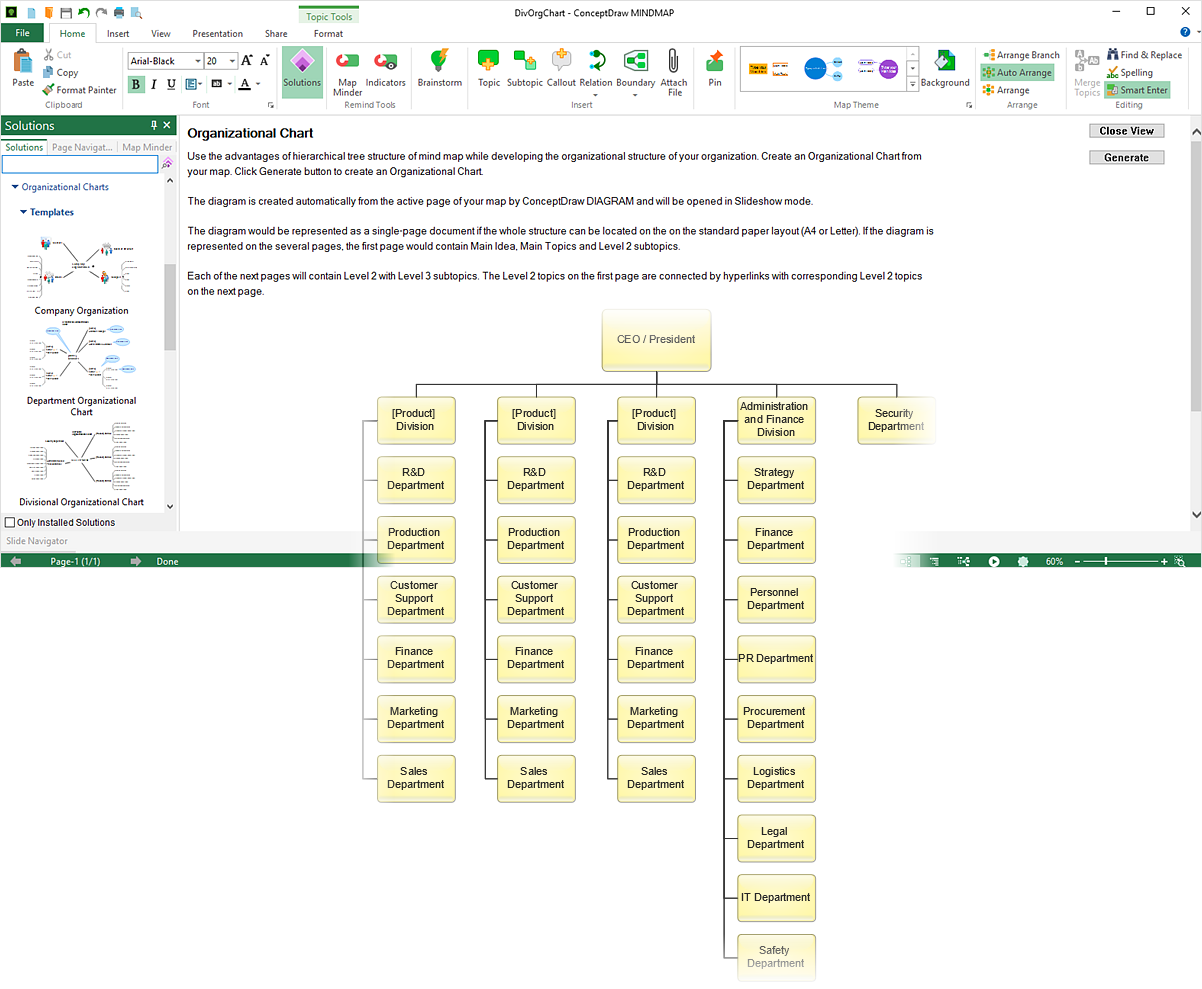Go to next page arrow in status bar
Screen dimensions: 1202x989
click(x=136, y=561)
